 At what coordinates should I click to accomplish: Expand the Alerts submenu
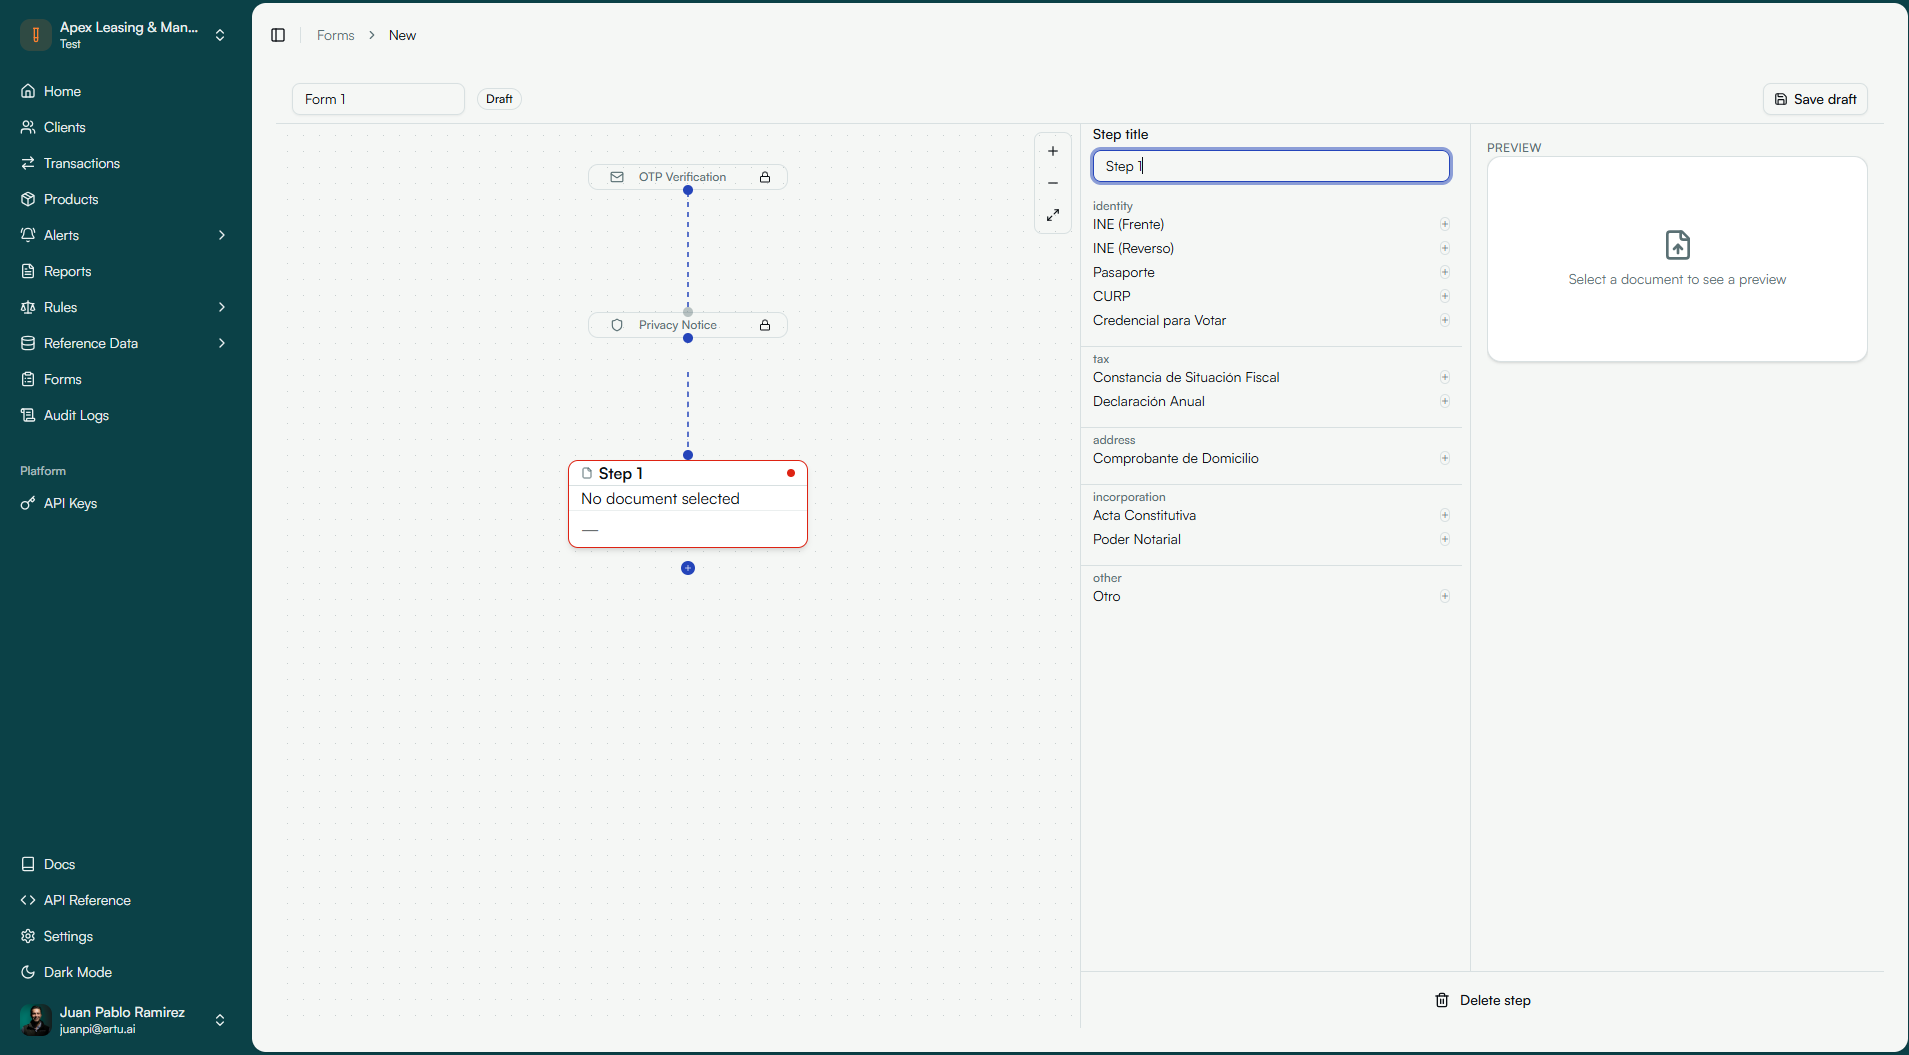point(222,235)
